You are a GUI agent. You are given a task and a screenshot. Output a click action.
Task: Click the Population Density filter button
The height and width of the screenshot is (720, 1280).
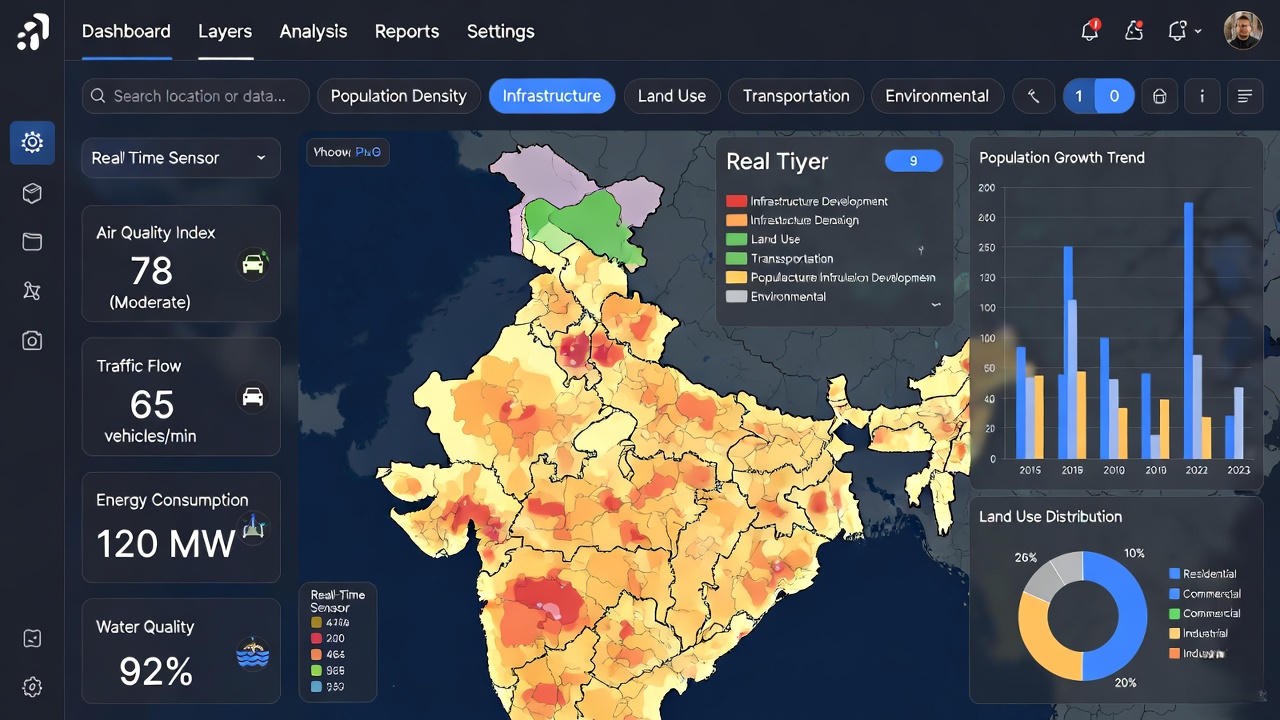[398, 96]
